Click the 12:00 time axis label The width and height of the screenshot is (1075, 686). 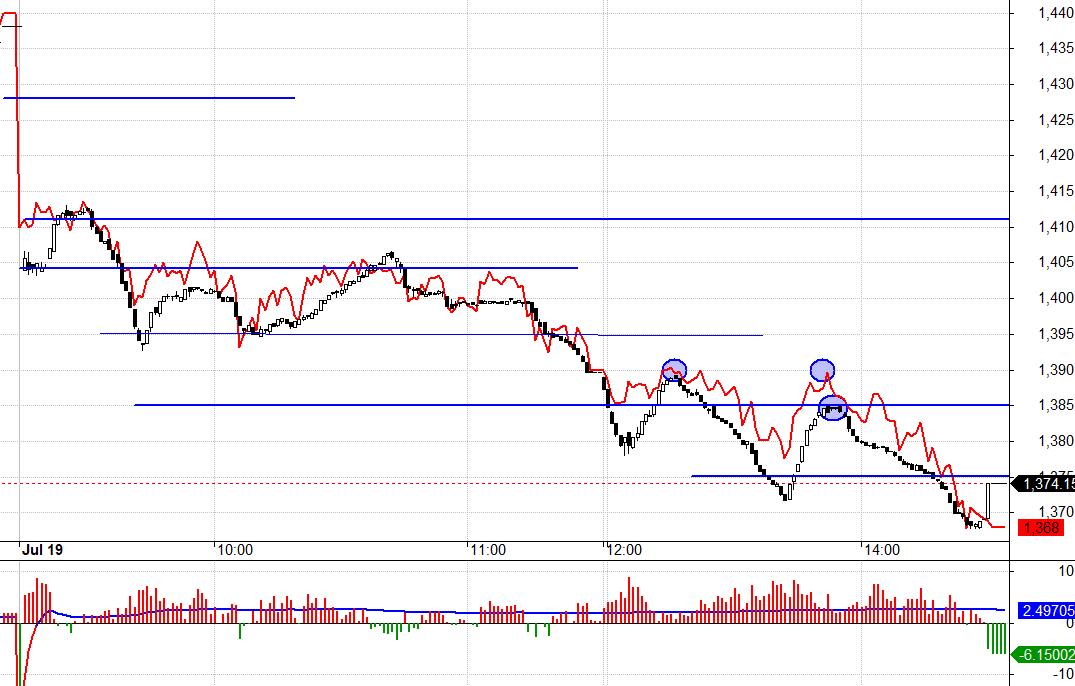tap(623, 550)
